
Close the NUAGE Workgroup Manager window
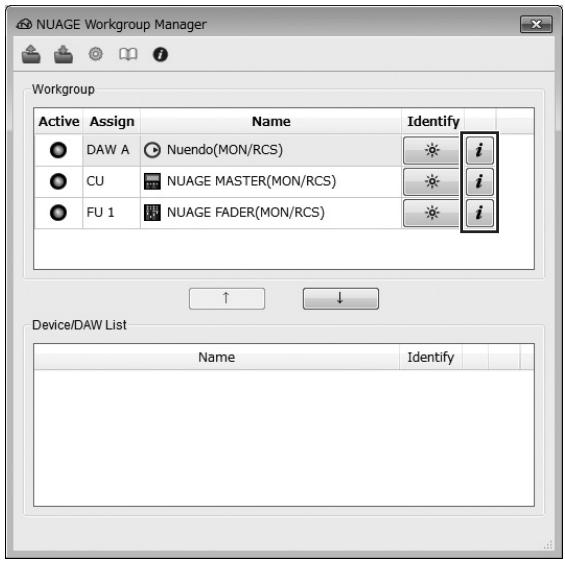[x=536, y=24]
